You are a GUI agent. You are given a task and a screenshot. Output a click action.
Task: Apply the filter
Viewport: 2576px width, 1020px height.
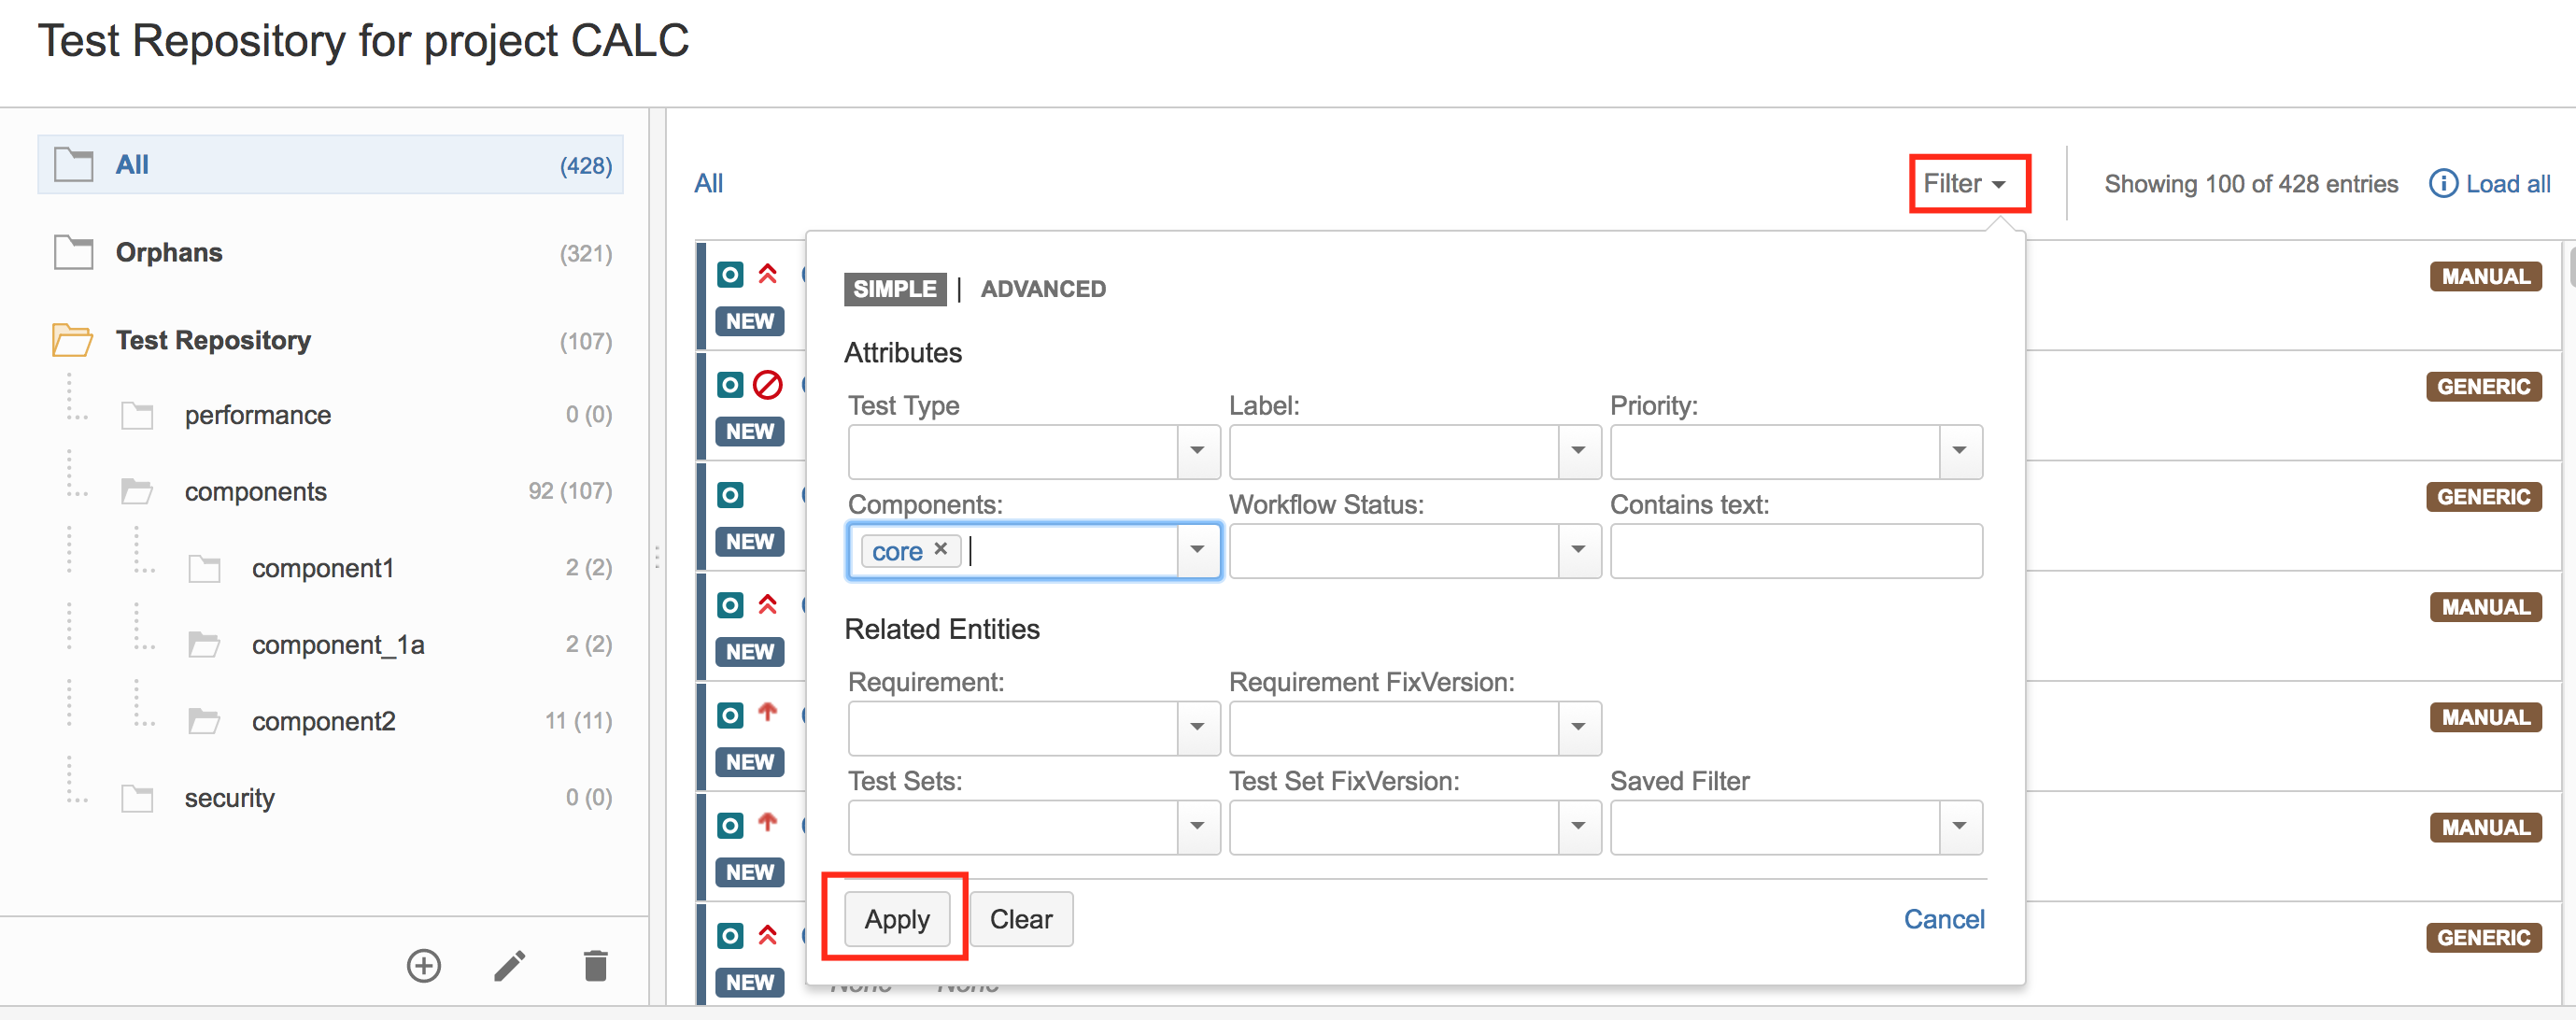pos(897,919)
